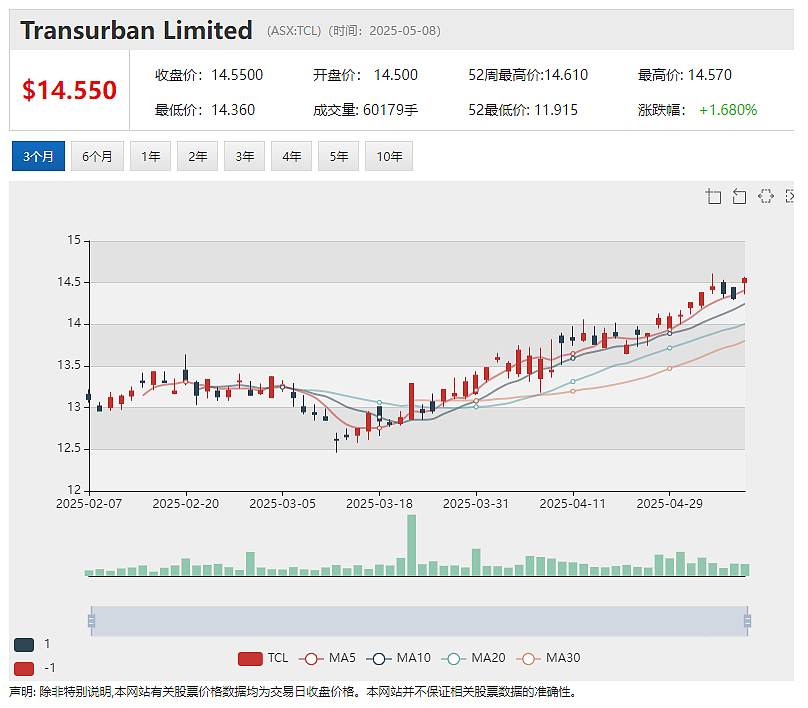
Task: Open the 1年 chart range
Action: tap(150, 156)
